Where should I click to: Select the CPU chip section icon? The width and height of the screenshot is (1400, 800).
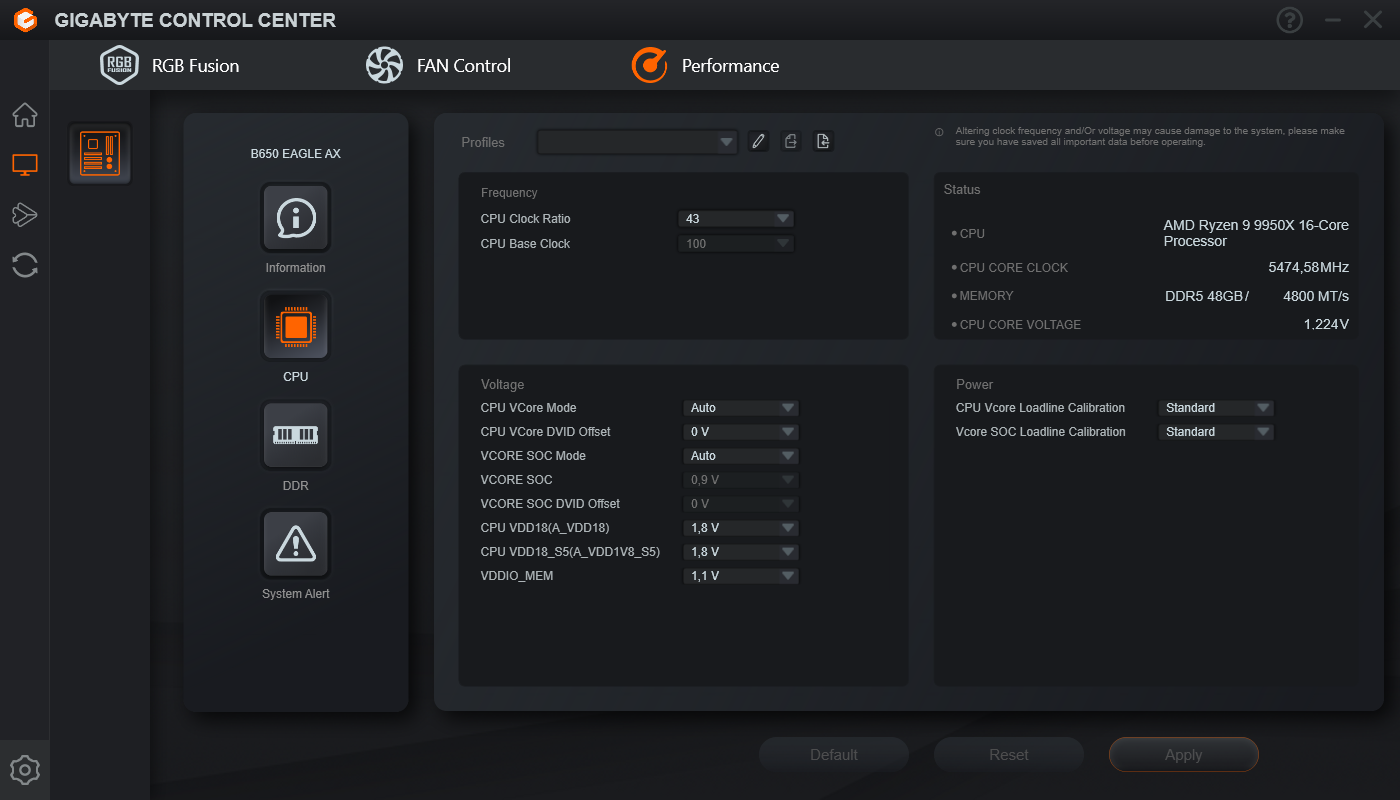(295, 326)
